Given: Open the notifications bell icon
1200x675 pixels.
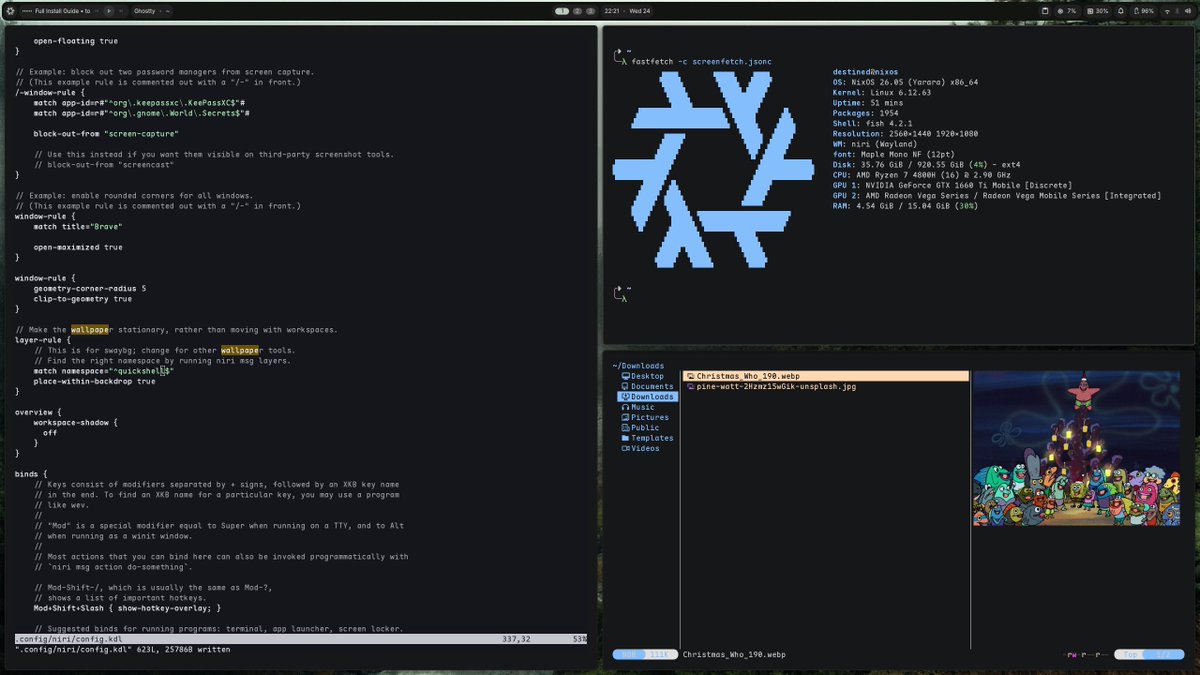Looking at the screenshot, I should [x=1121, y=11].
